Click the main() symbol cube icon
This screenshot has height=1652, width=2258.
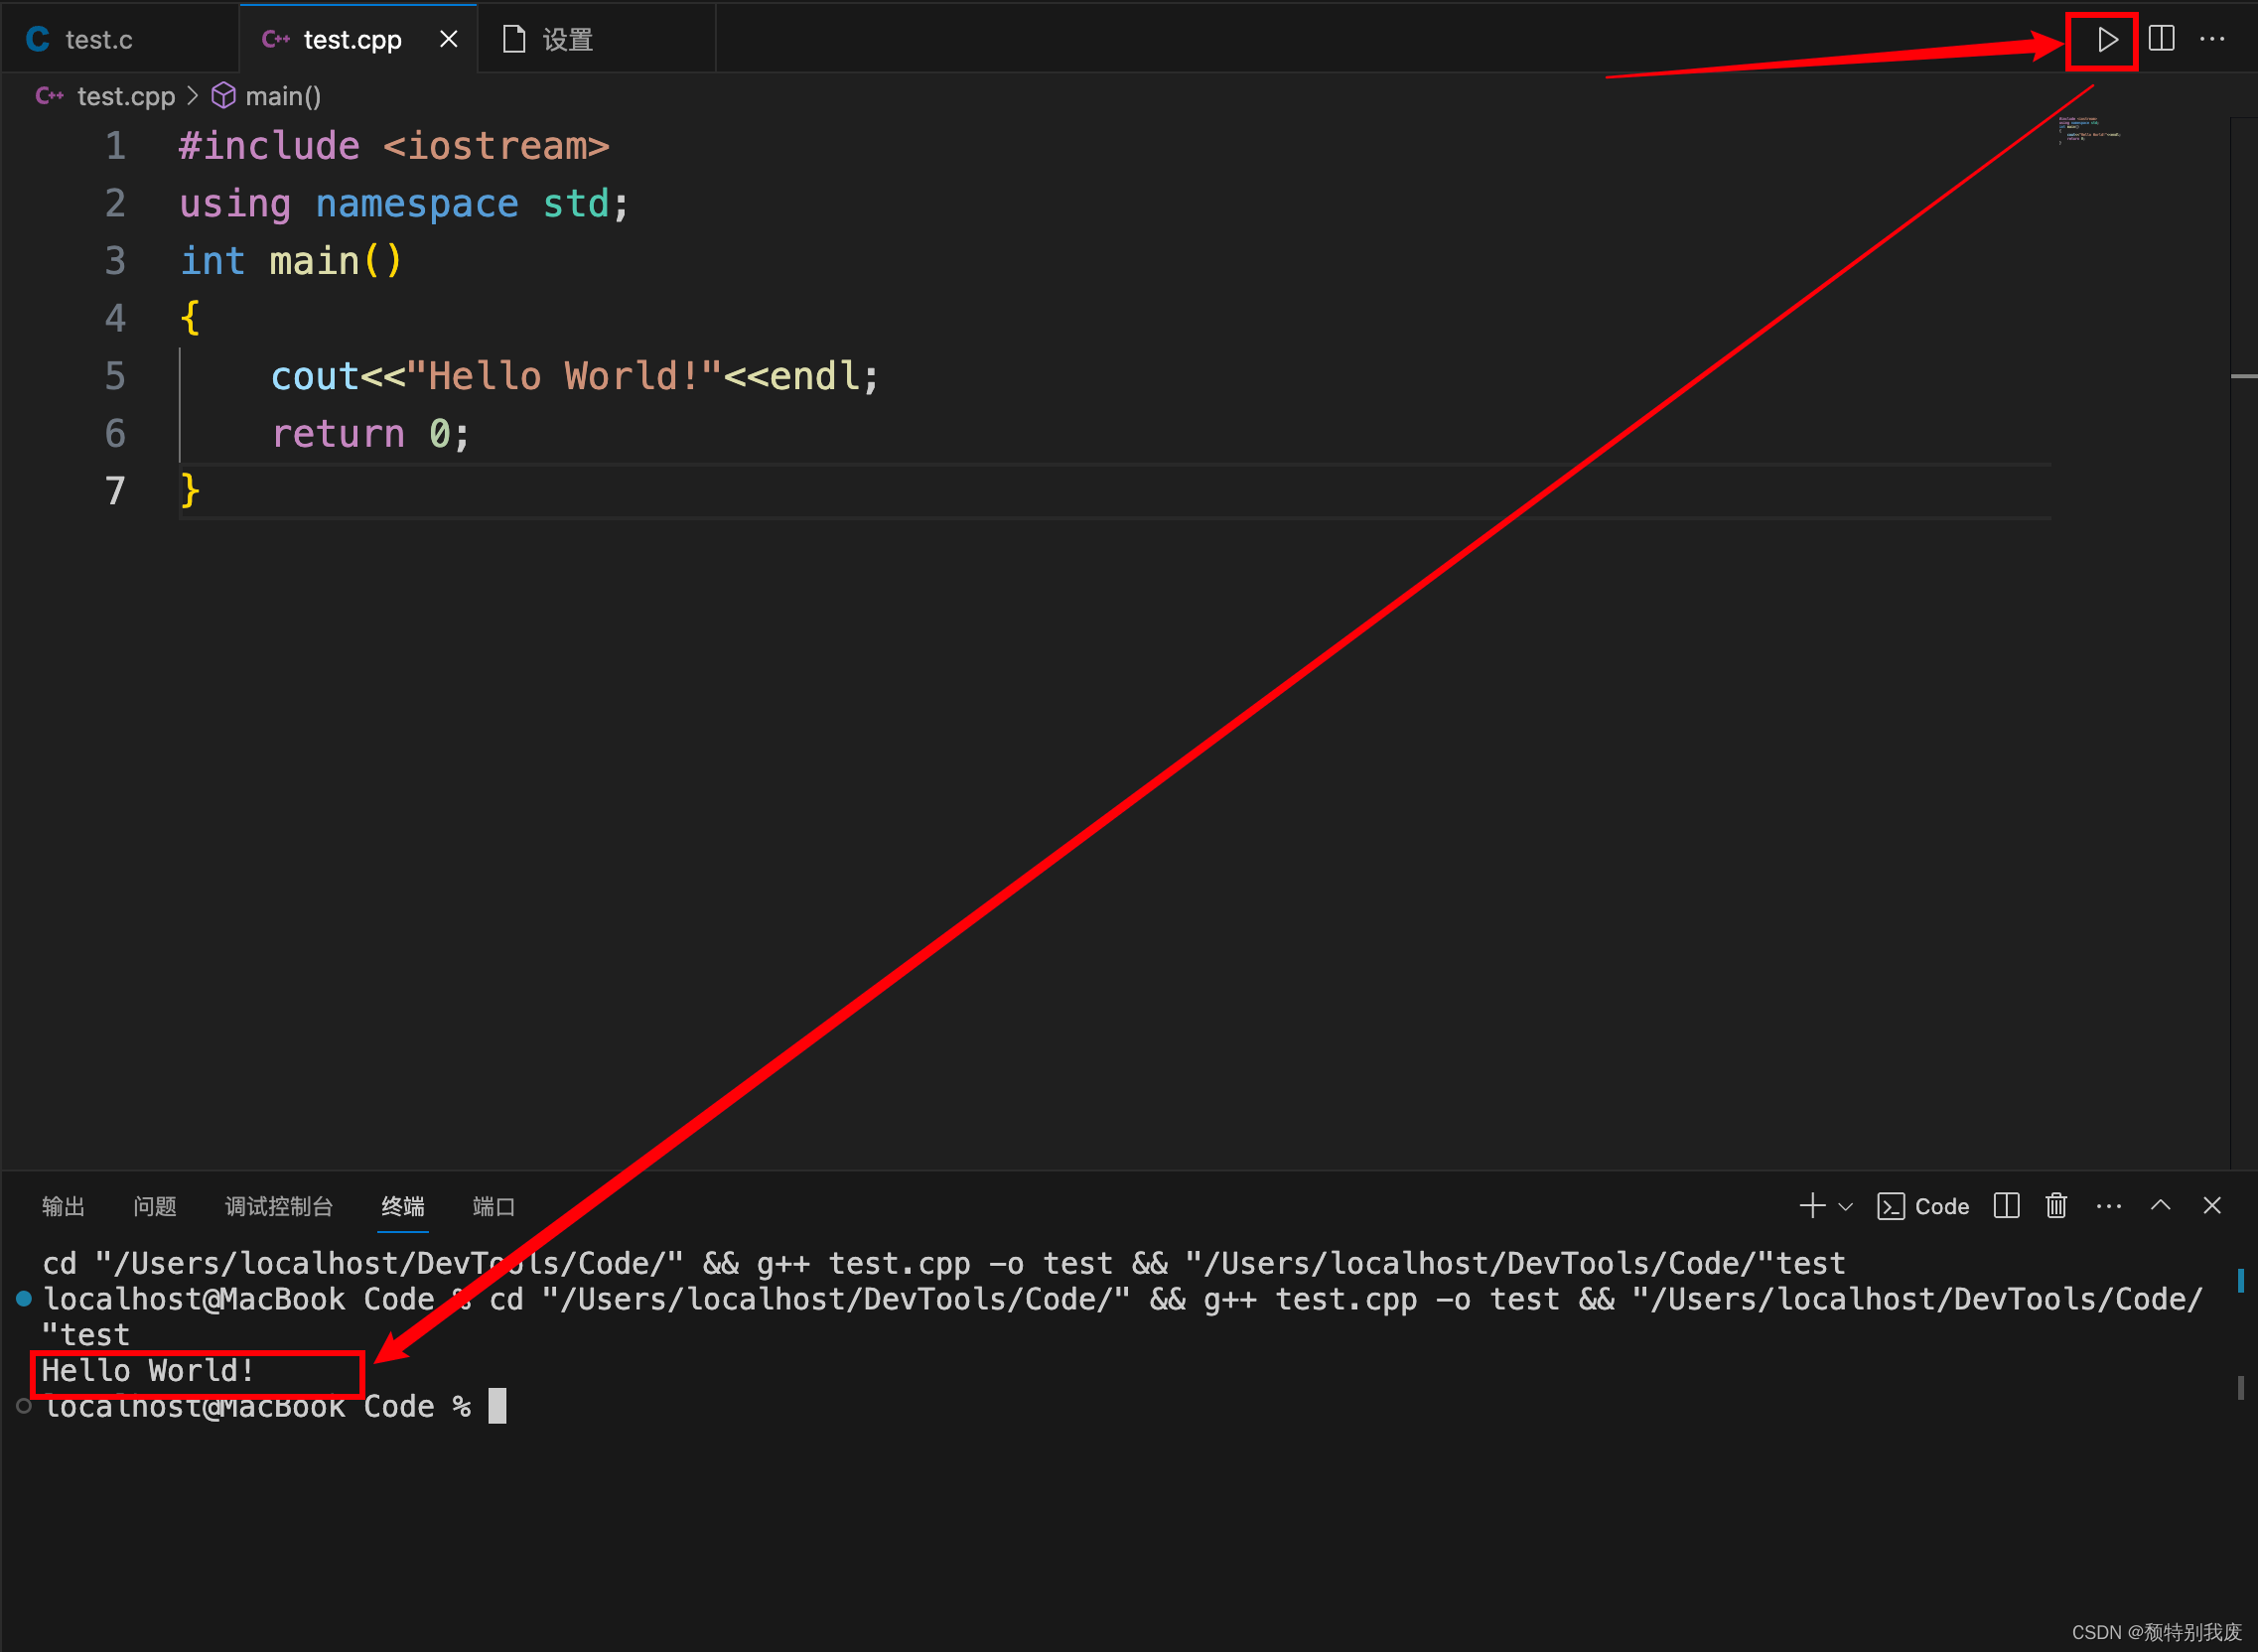[x=224, y=96]
